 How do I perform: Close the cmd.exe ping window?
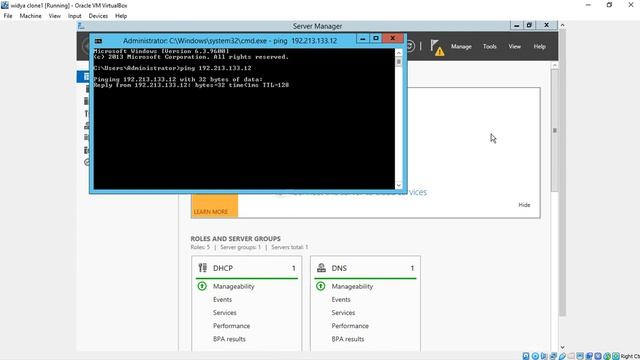393,39
